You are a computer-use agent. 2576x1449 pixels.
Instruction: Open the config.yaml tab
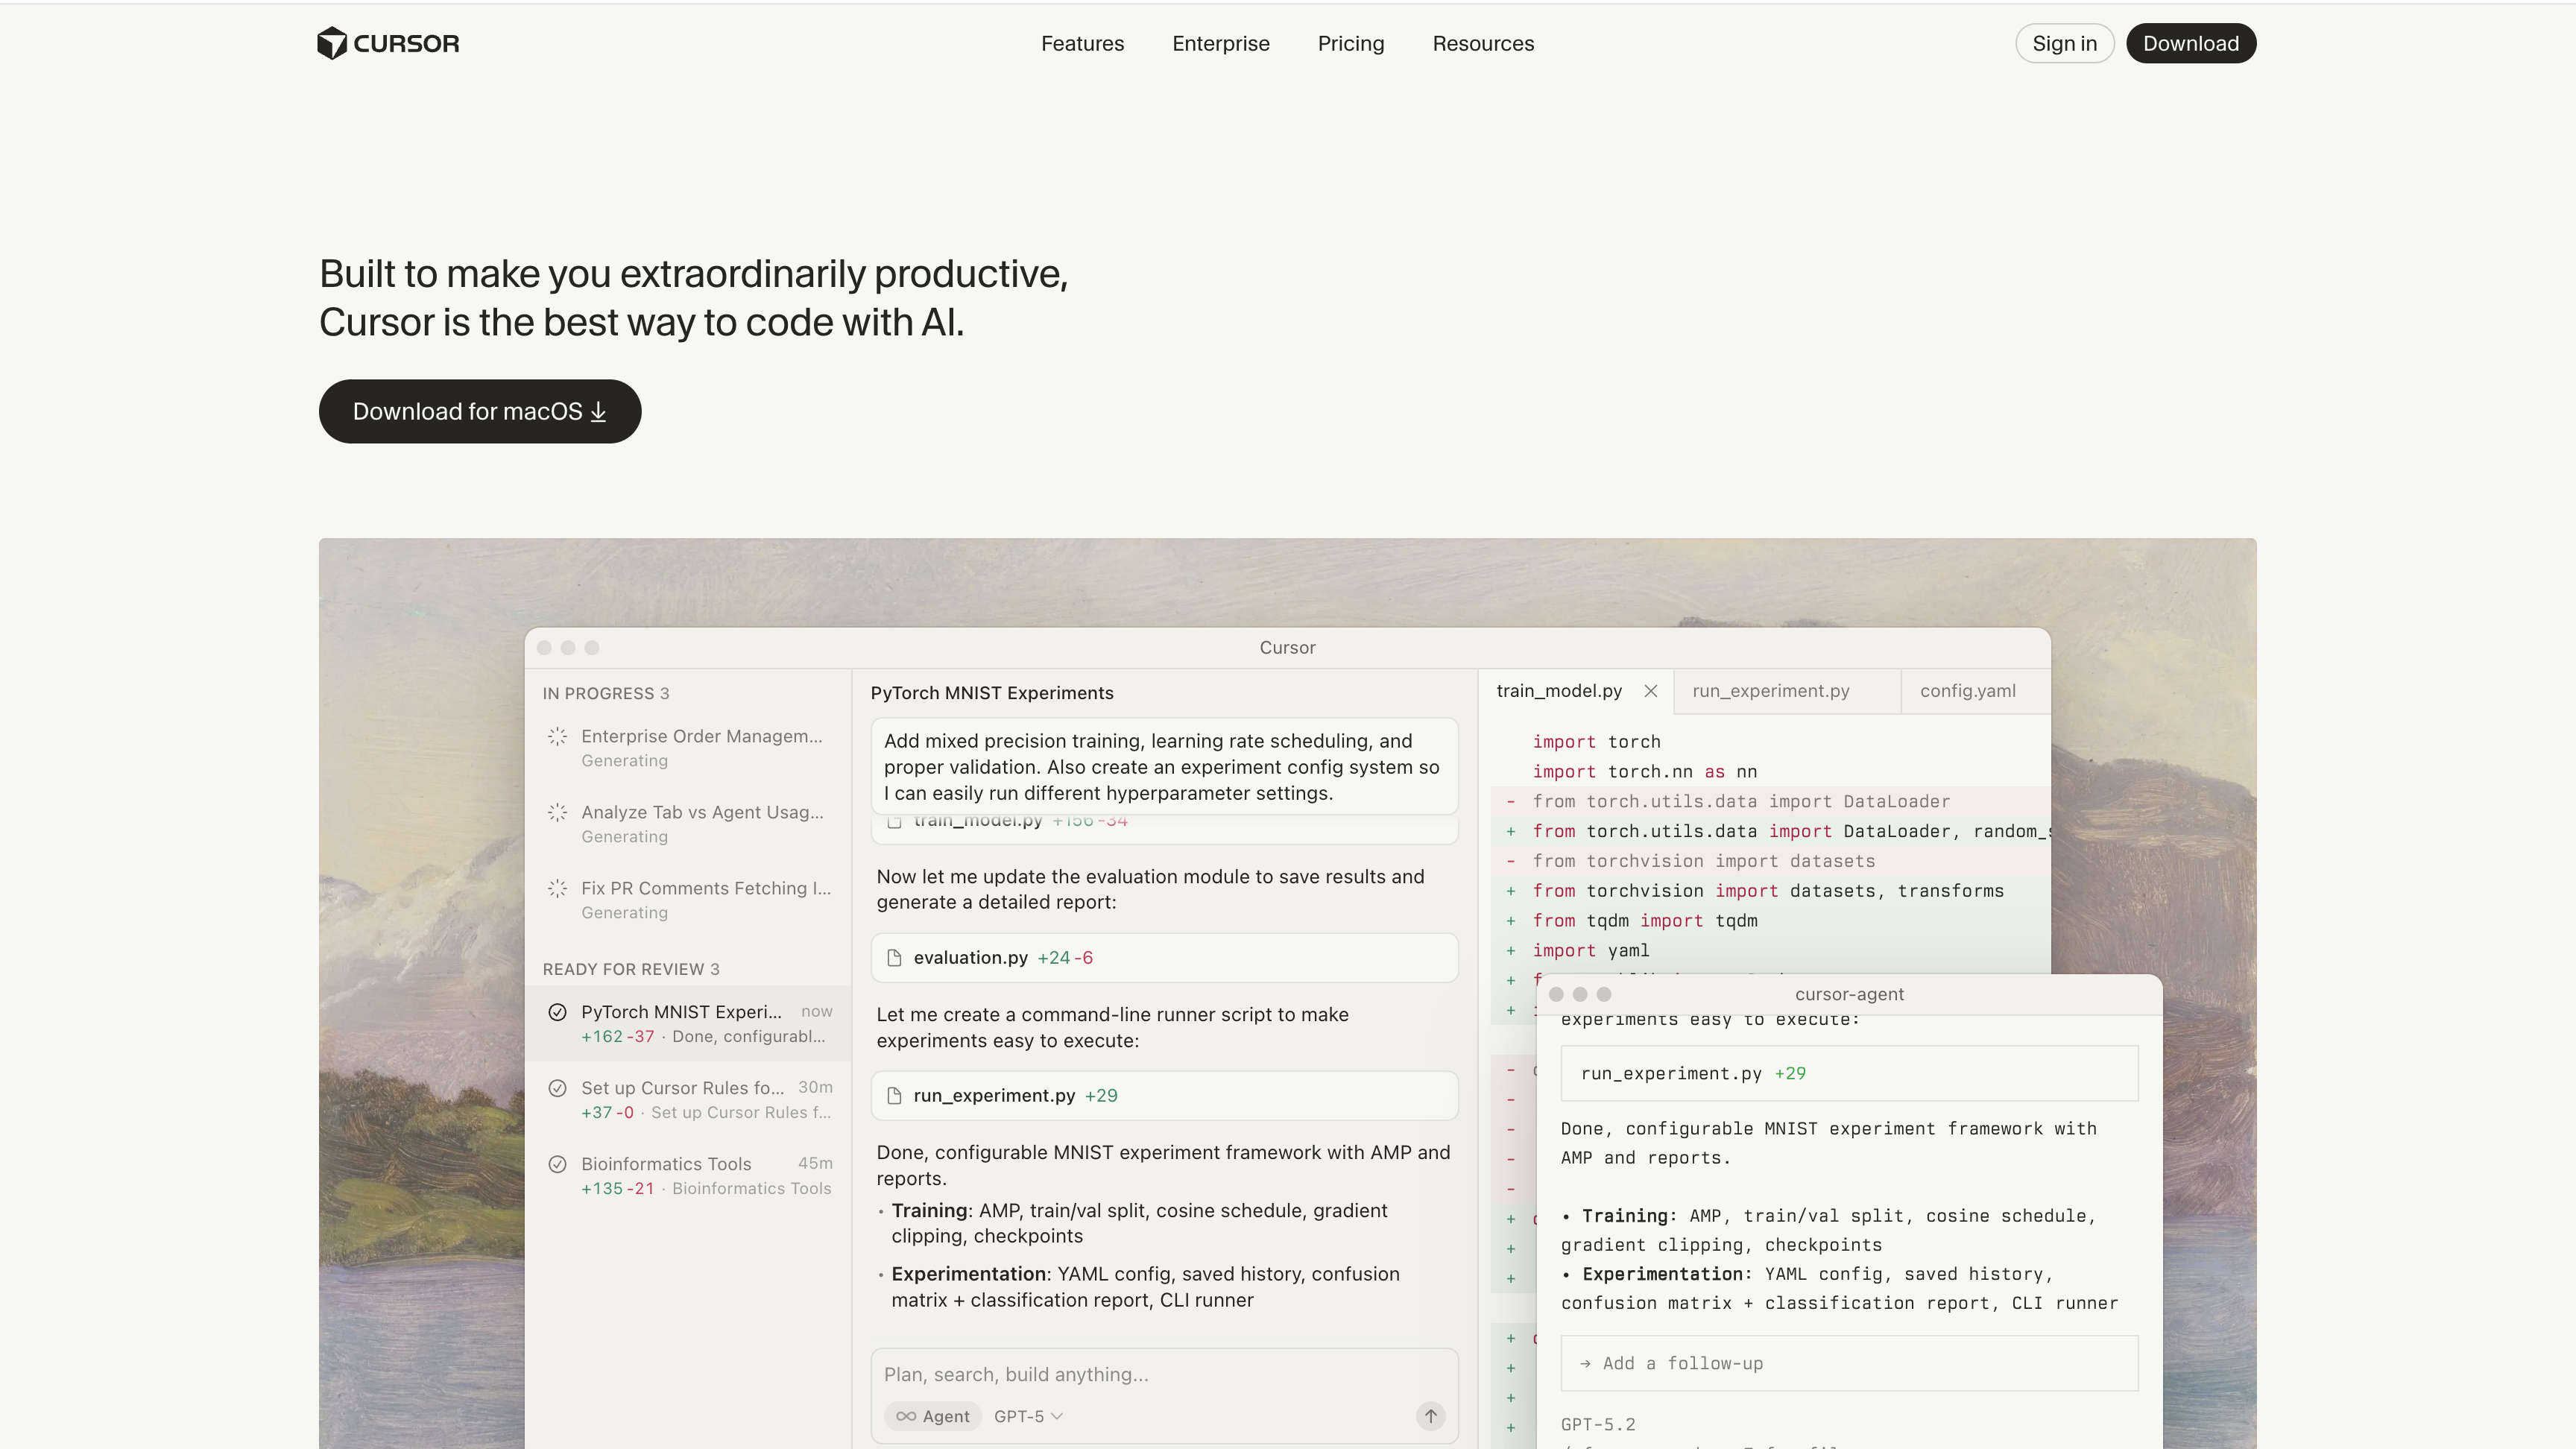(1966, 691)
